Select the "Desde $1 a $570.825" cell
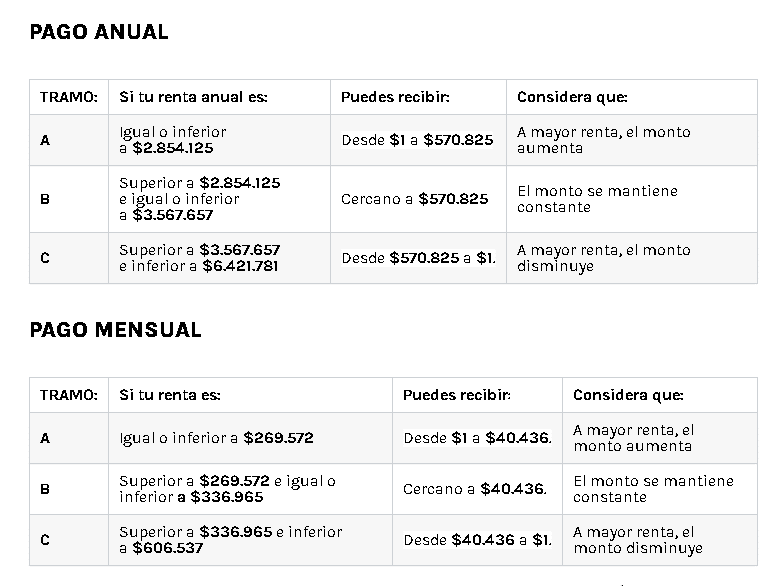 coord(417,140)
